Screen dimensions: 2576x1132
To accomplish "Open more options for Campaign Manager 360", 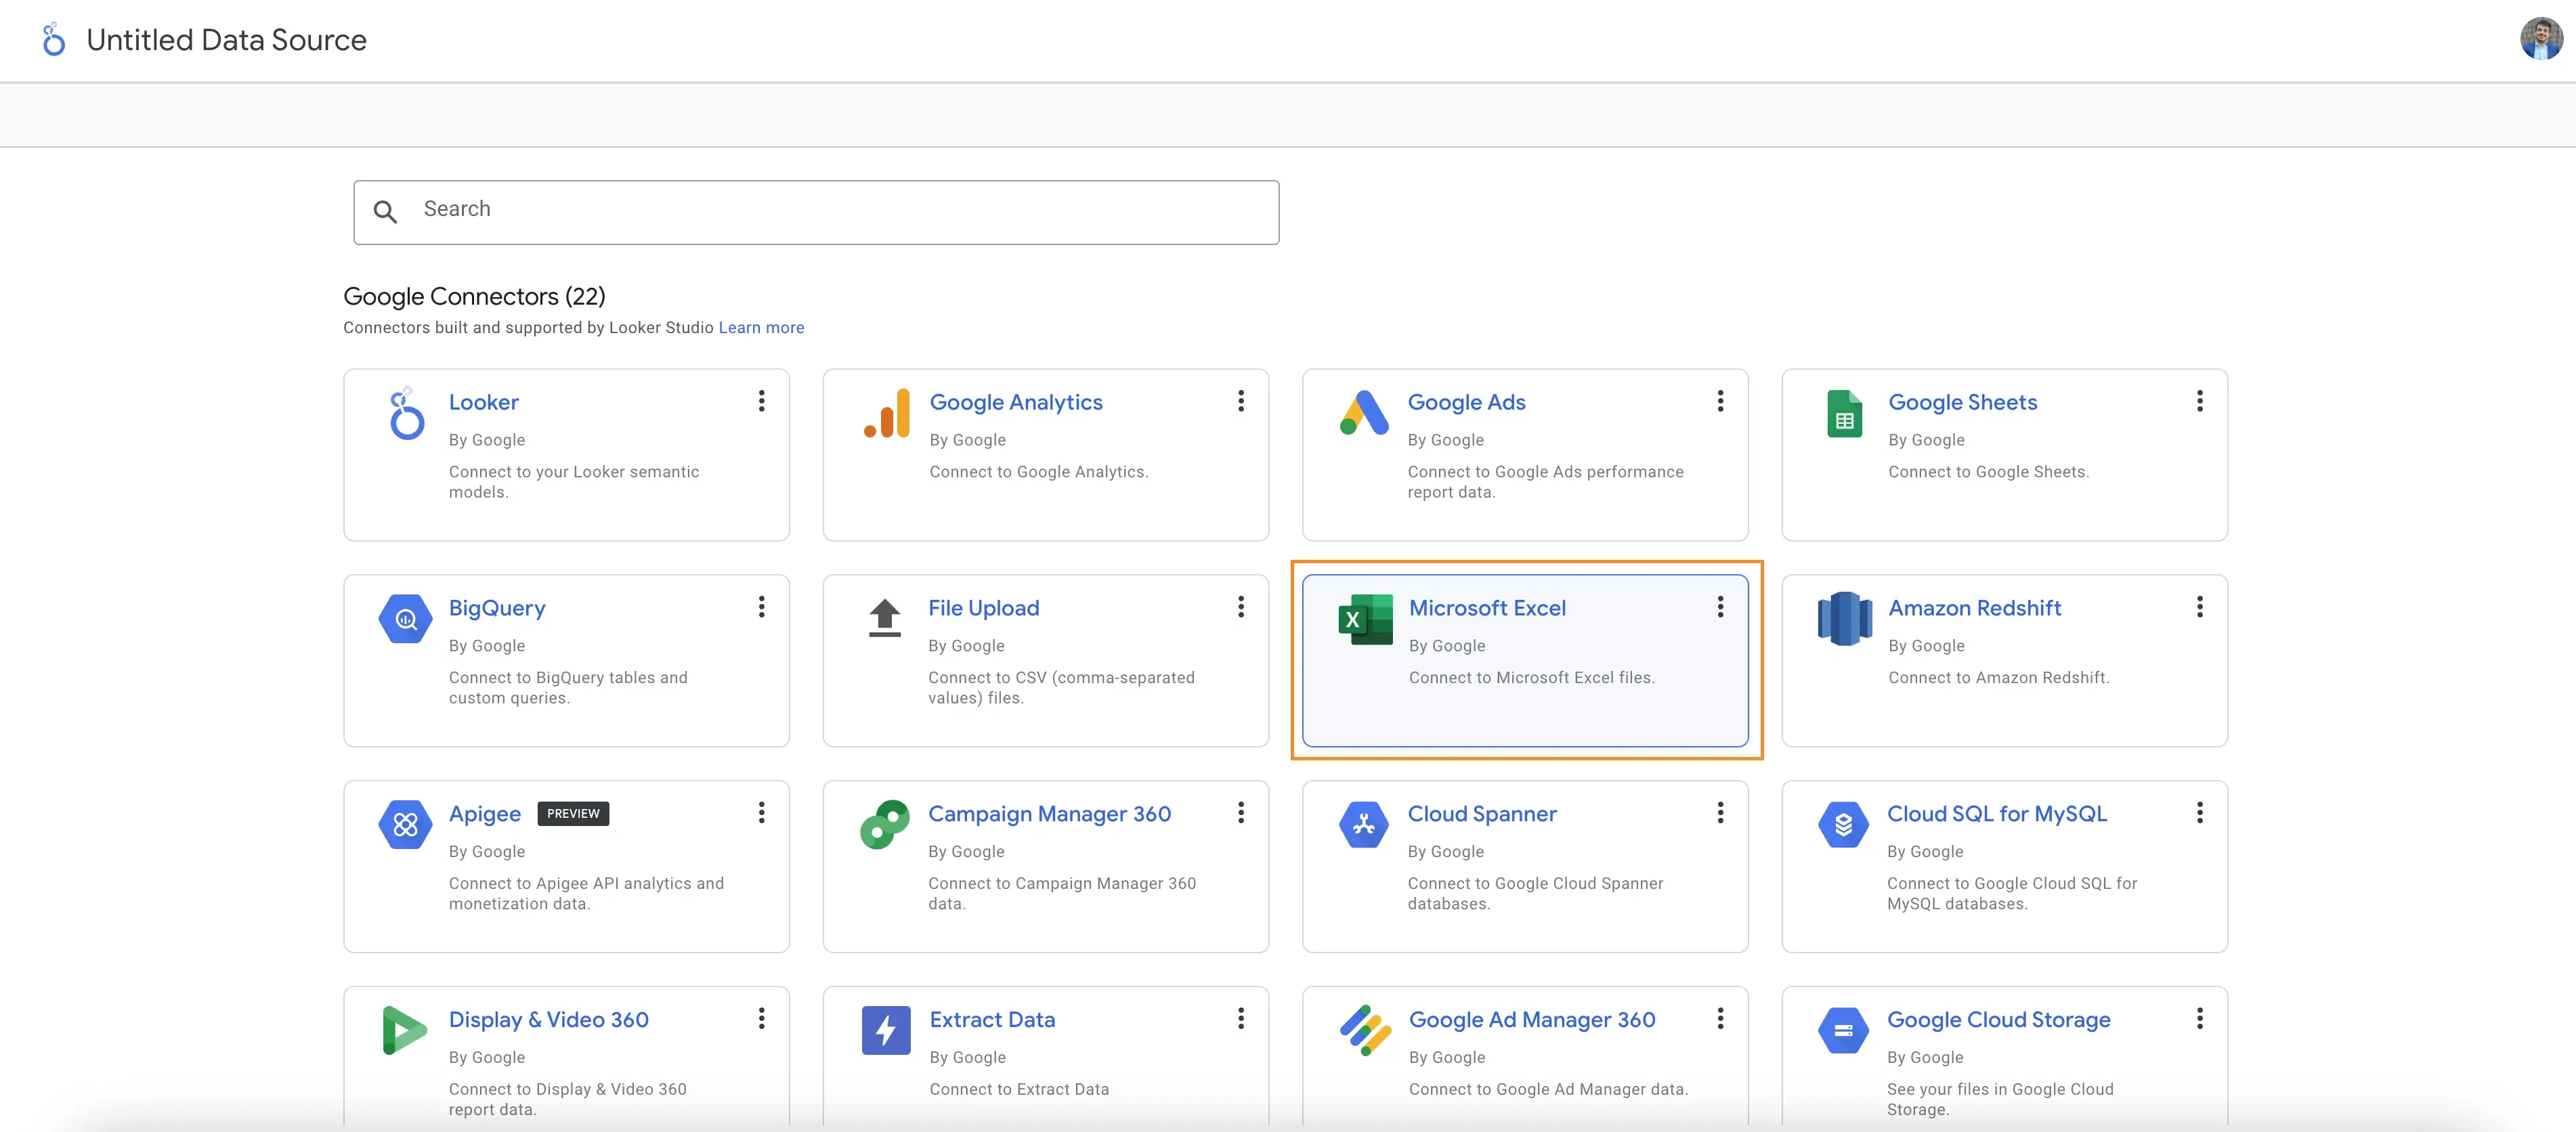I will click(1241, 813).
